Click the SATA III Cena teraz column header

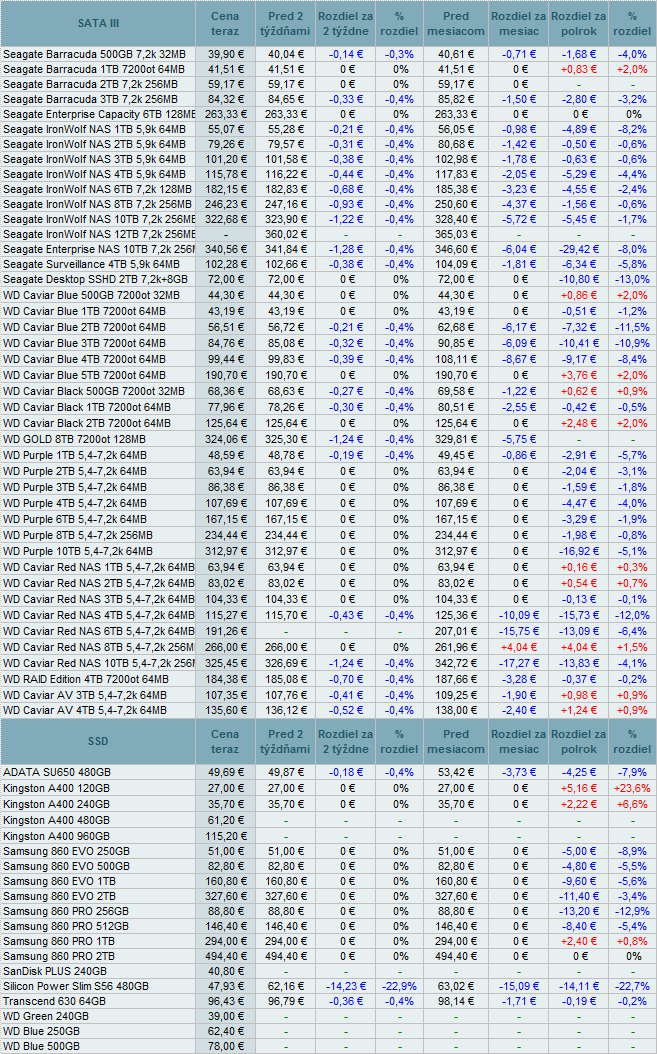tap(225, 24)
